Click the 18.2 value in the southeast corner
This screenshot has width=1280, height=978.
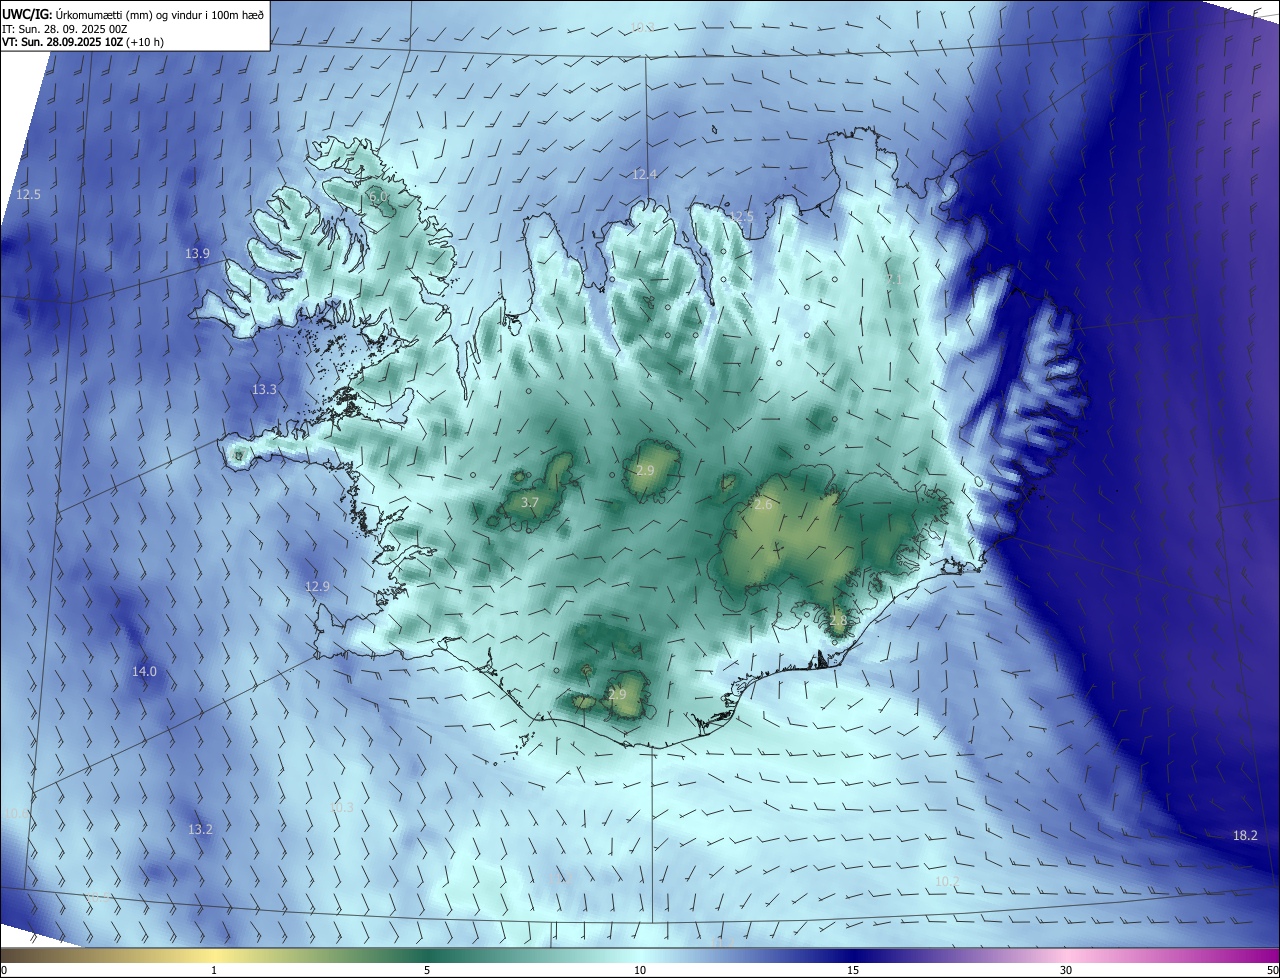click(x=1245, y=836)
